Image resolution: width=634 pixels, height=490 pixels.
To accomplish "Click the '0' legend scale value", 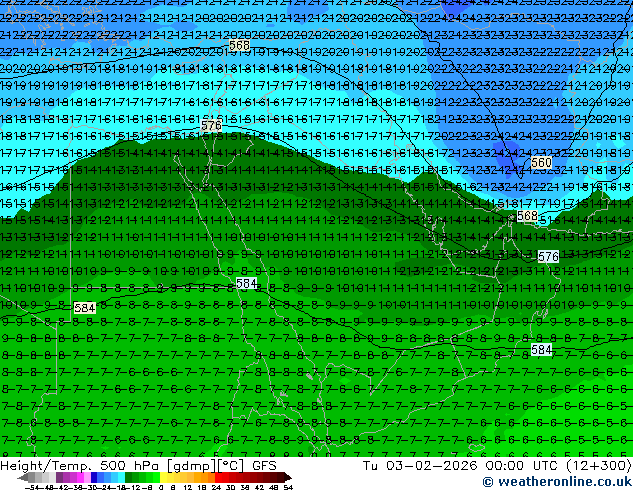I will (x=161, y=488).
